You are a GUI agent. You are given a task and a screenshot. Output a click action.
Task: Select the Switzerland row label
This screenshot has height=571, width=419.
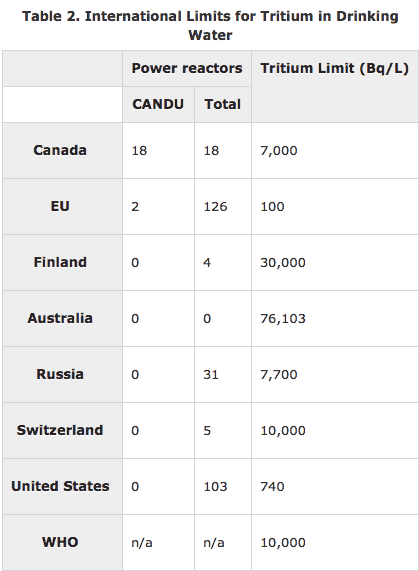click(60, 430)
